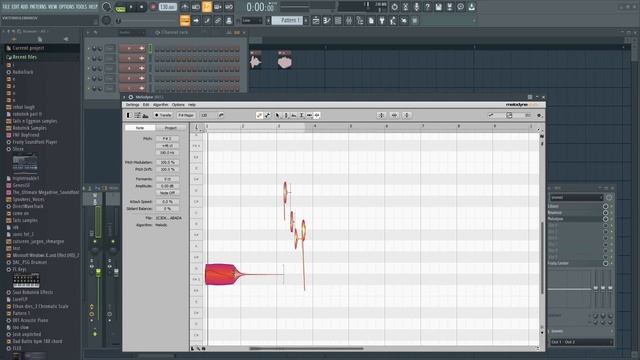The height and width of the screenshot is (360, 640).
Task: Open the Line snap dropdown
Action: click(252, 20)
